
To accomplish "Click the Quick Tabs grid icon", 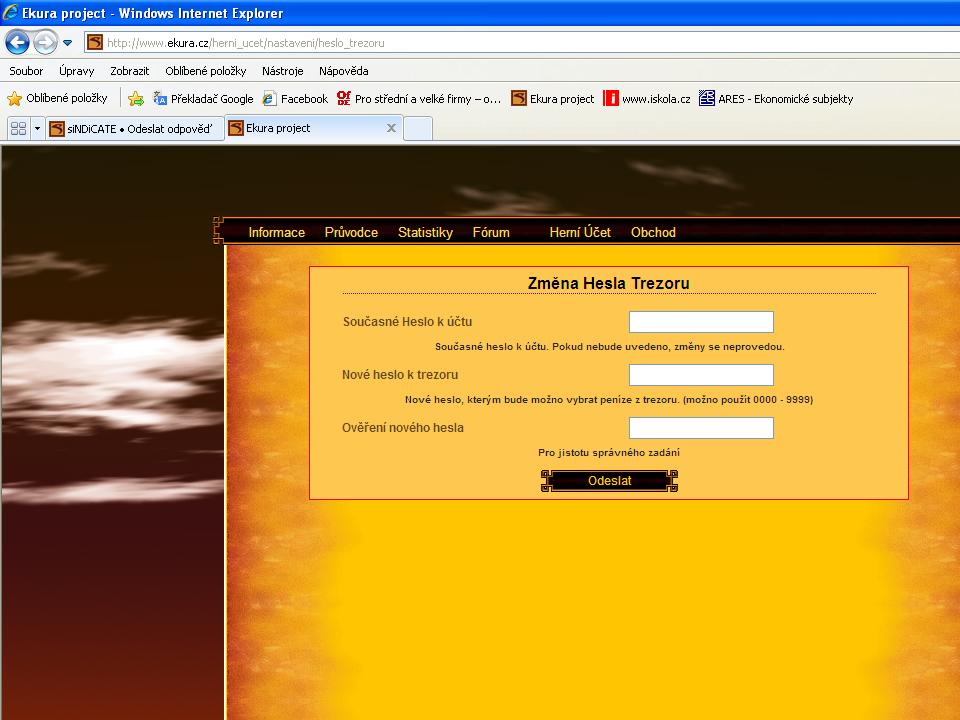I will 18,128.
